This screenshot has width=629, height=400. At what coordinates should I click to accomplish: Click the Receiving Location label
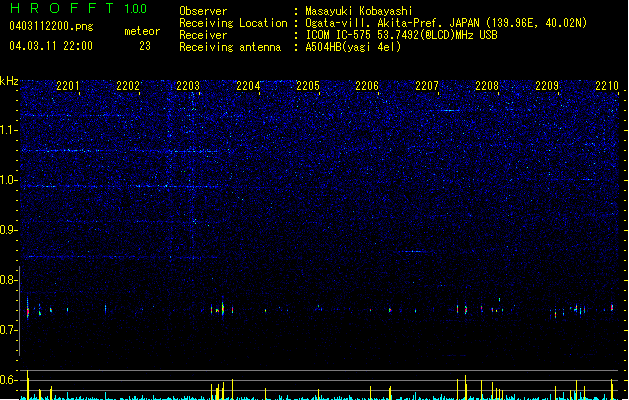233,23
